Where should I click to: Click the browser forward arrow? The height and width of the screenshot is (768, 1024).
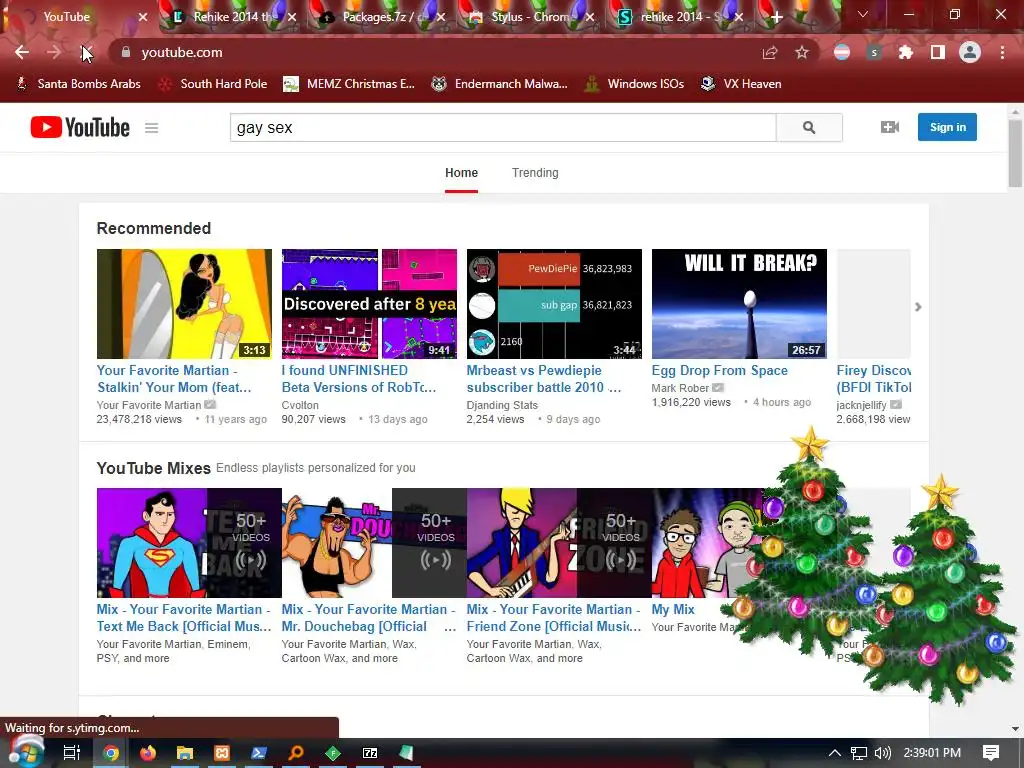pyautogui.click(x=54, y=52)
